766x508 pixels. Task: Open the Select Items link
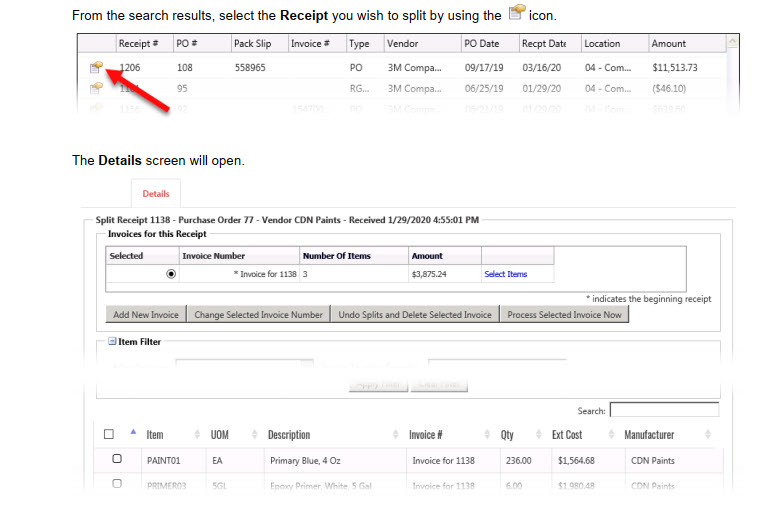[x=505, y=274]
